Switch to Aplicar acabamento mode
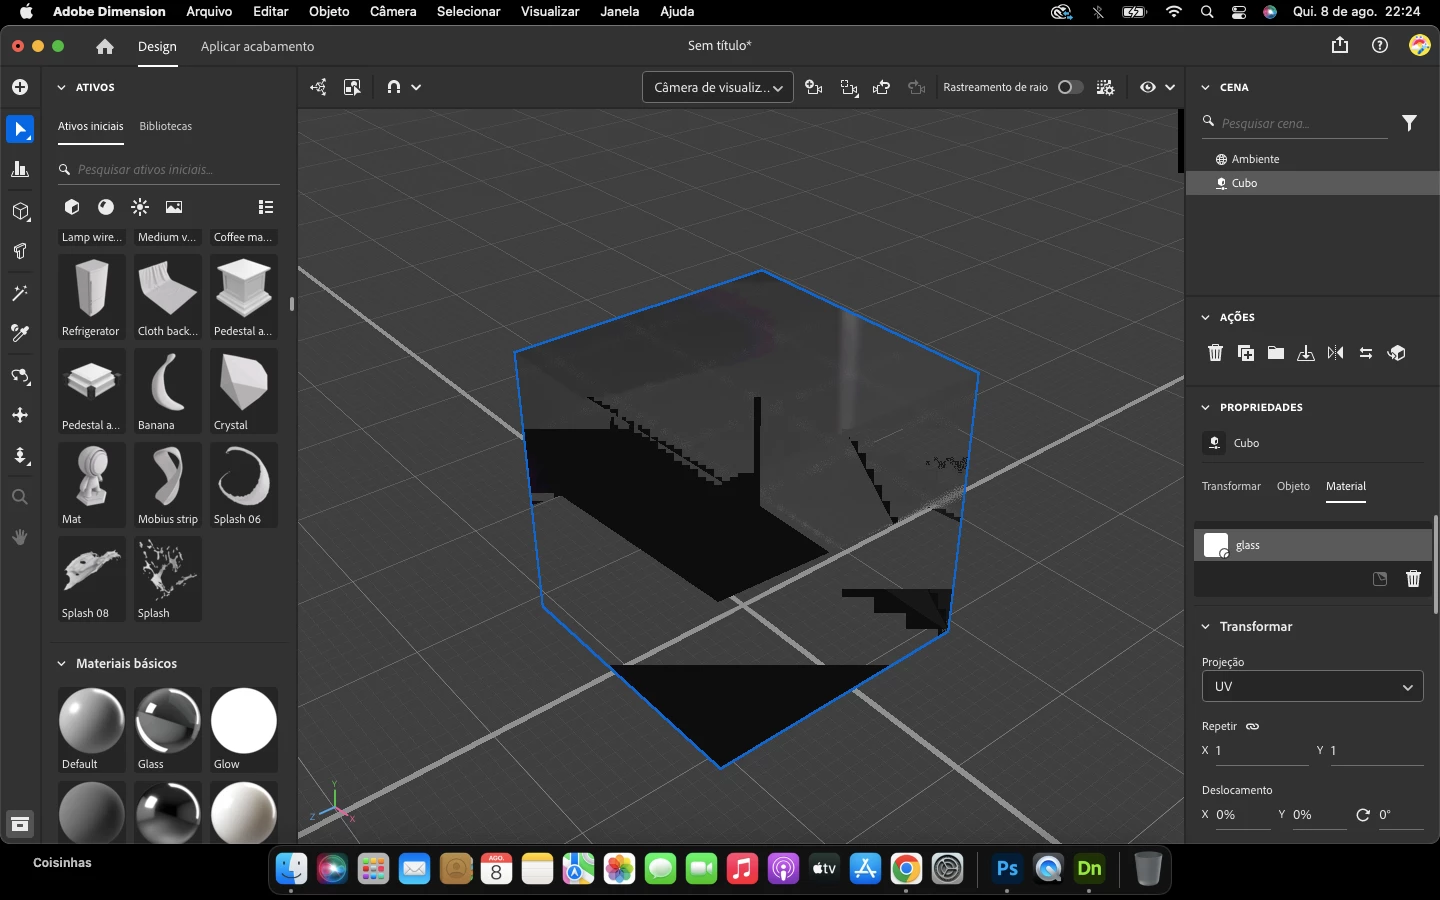 click(x=257, y=46)
